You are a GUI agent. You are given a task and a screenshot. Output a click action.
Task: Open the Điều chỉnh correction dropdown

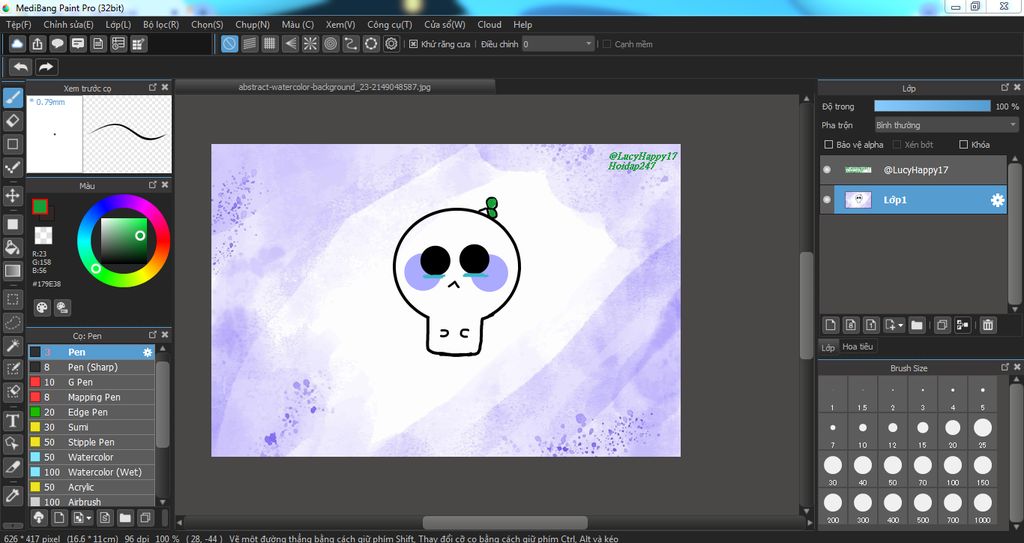(x=558, y=44)
